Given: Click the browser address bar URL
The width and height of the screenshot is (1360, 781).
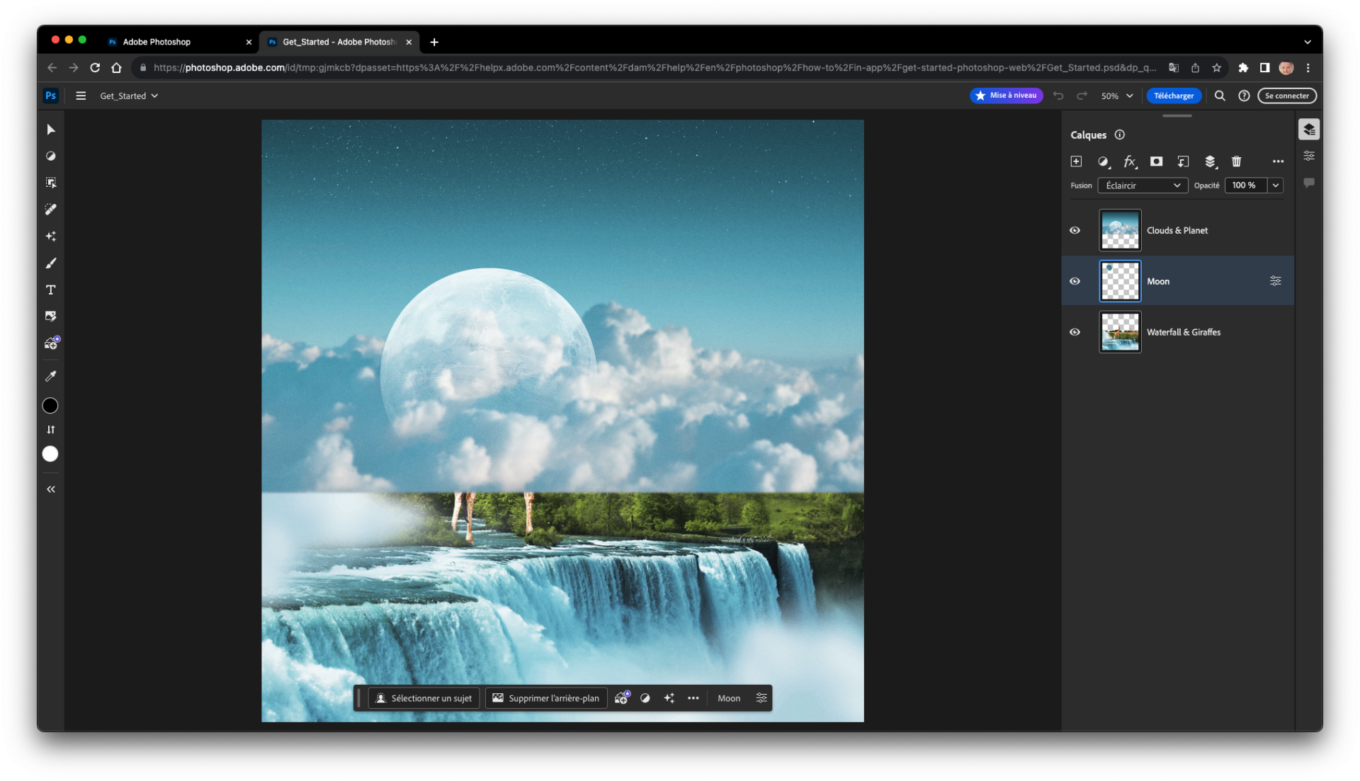Looking at the screenshot, I should point(655,68).
